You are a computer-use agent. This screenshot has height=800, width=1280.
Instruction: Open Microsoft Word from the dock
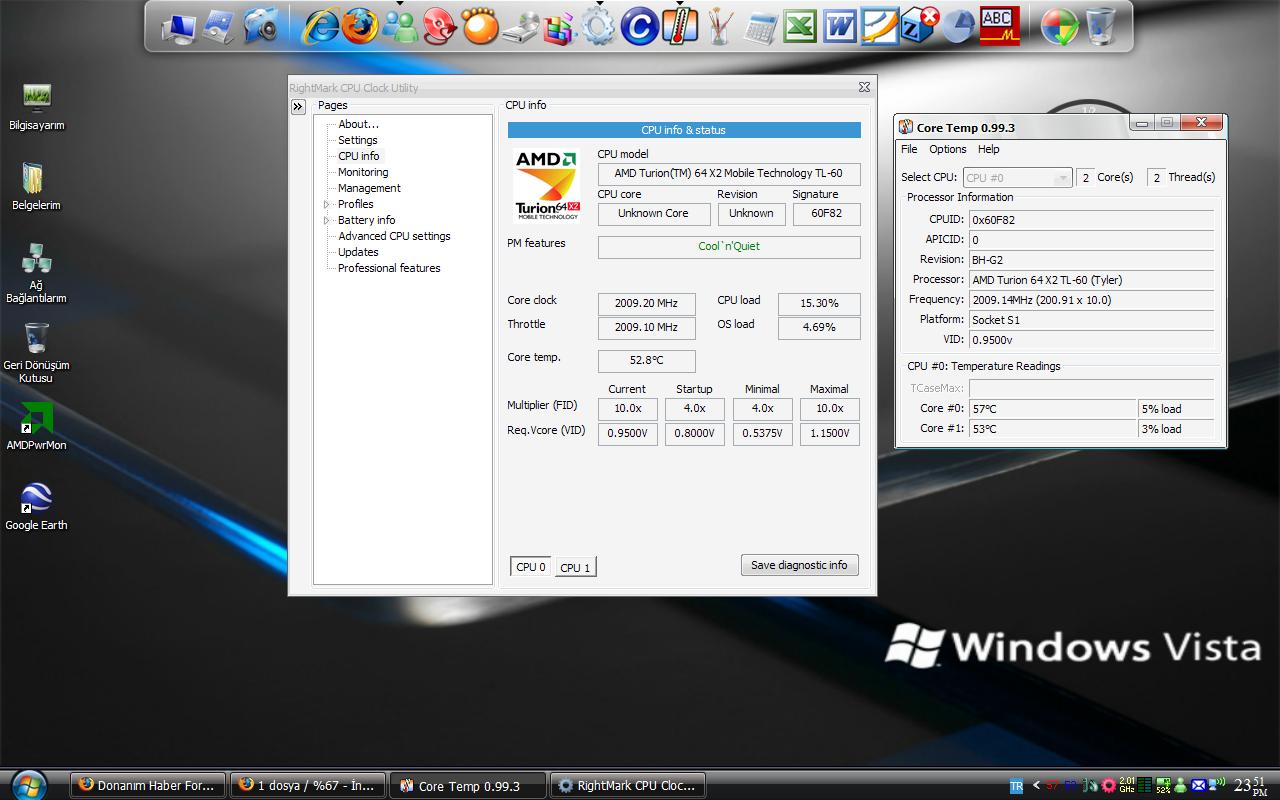840,27
